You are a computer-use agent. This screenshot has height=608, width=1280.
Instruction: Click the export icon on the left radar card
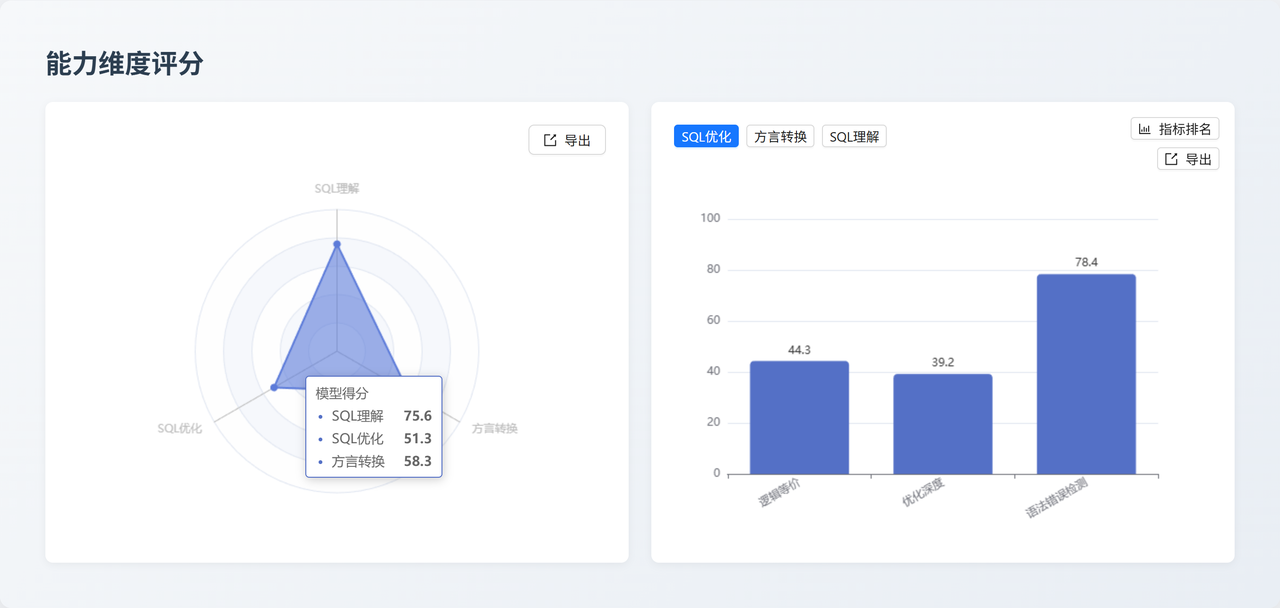pos(548,140)
